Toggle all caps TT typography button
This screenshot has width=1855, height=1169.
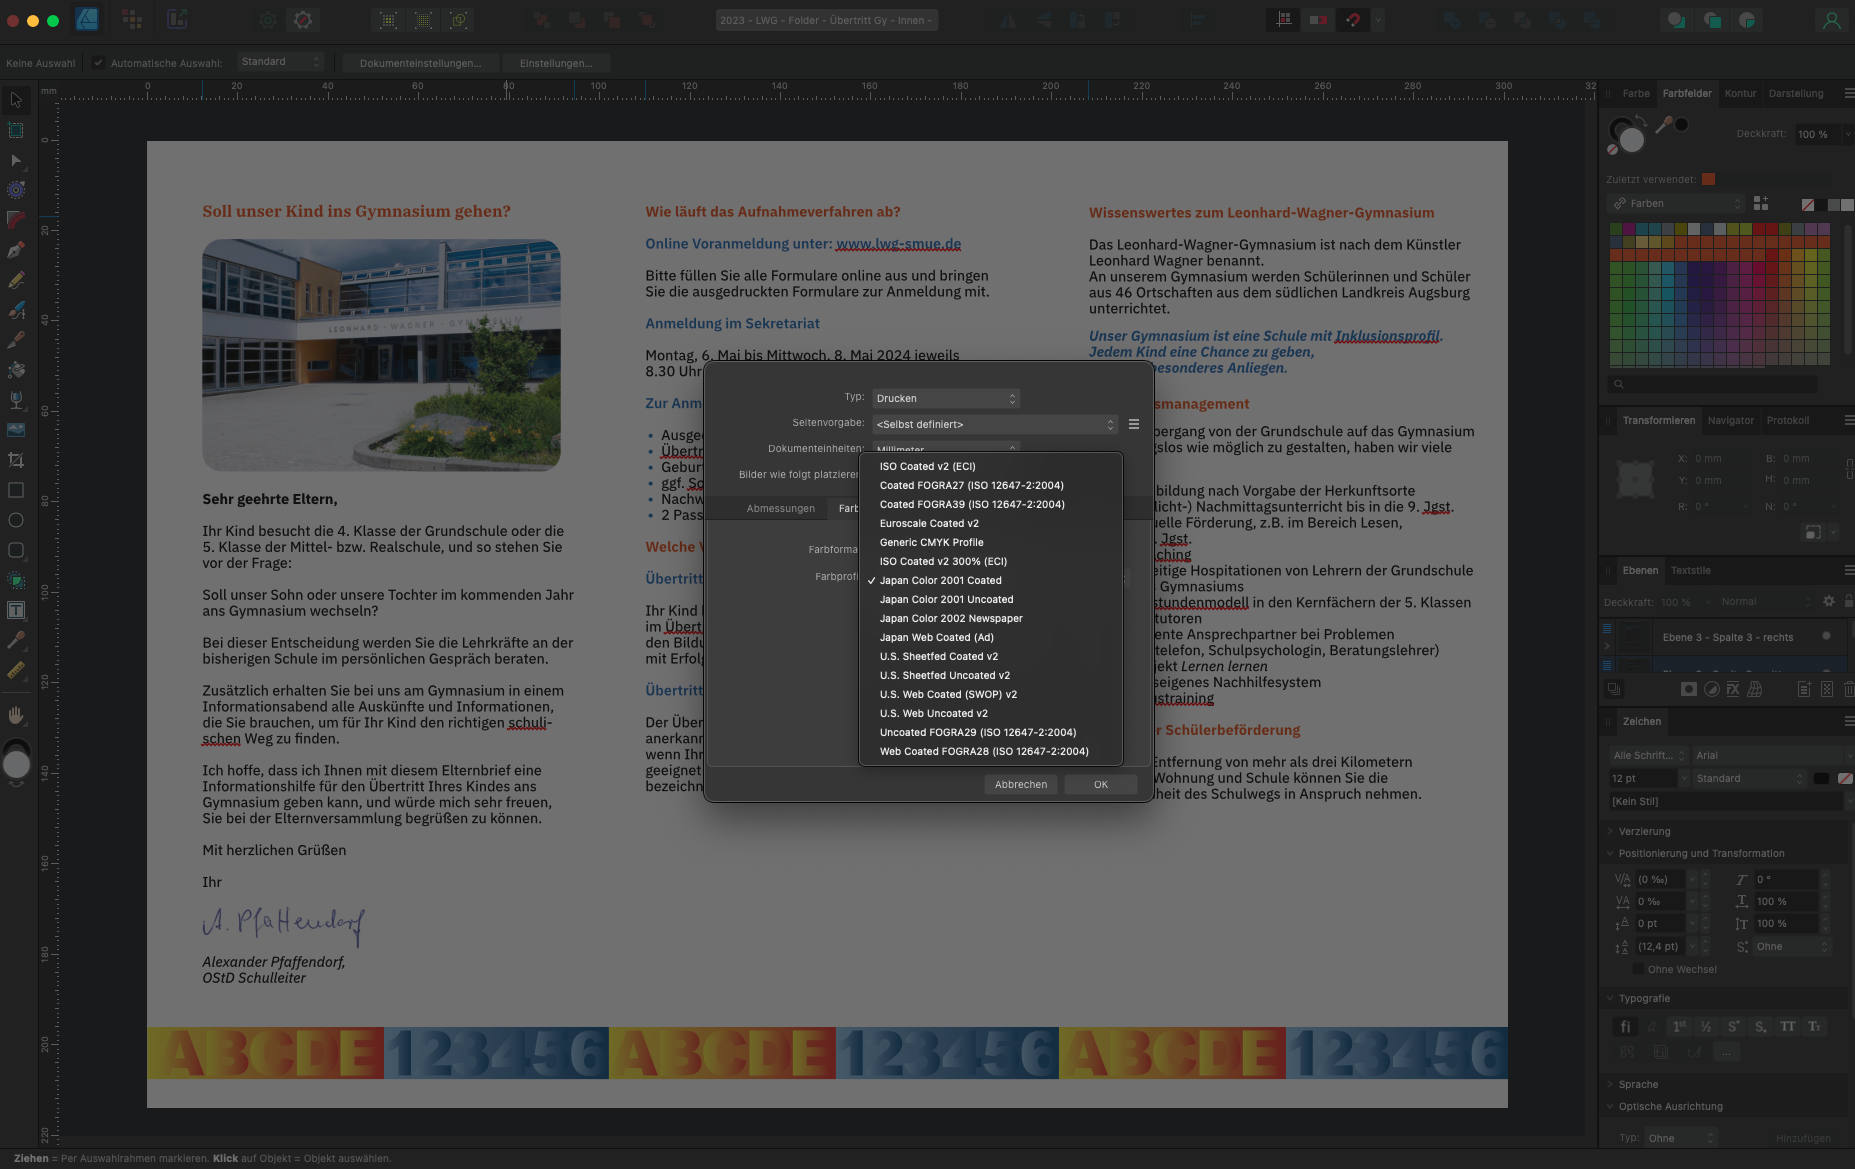pos(1787,1026)
